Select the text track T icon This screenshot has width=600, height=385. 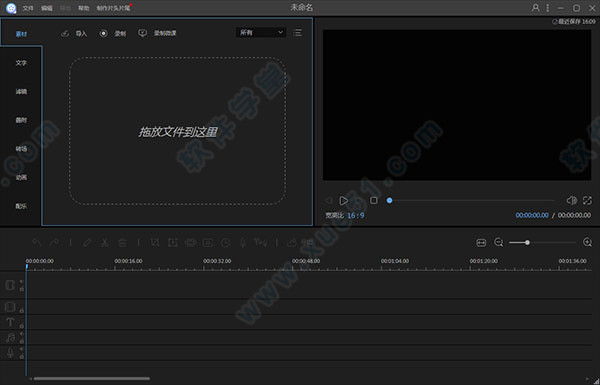tap(10, 322)
